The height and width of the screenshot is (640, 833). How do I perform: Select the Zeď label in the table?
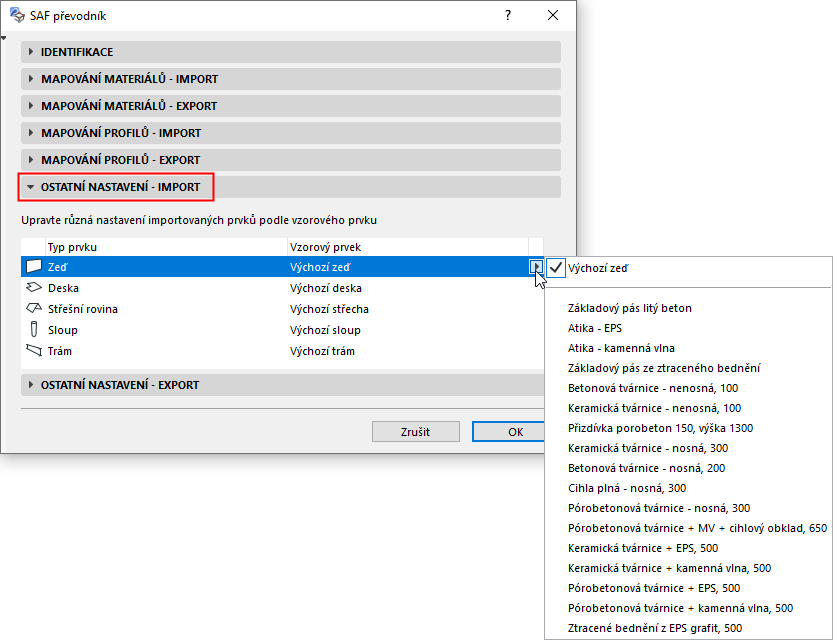coord(57,267)
